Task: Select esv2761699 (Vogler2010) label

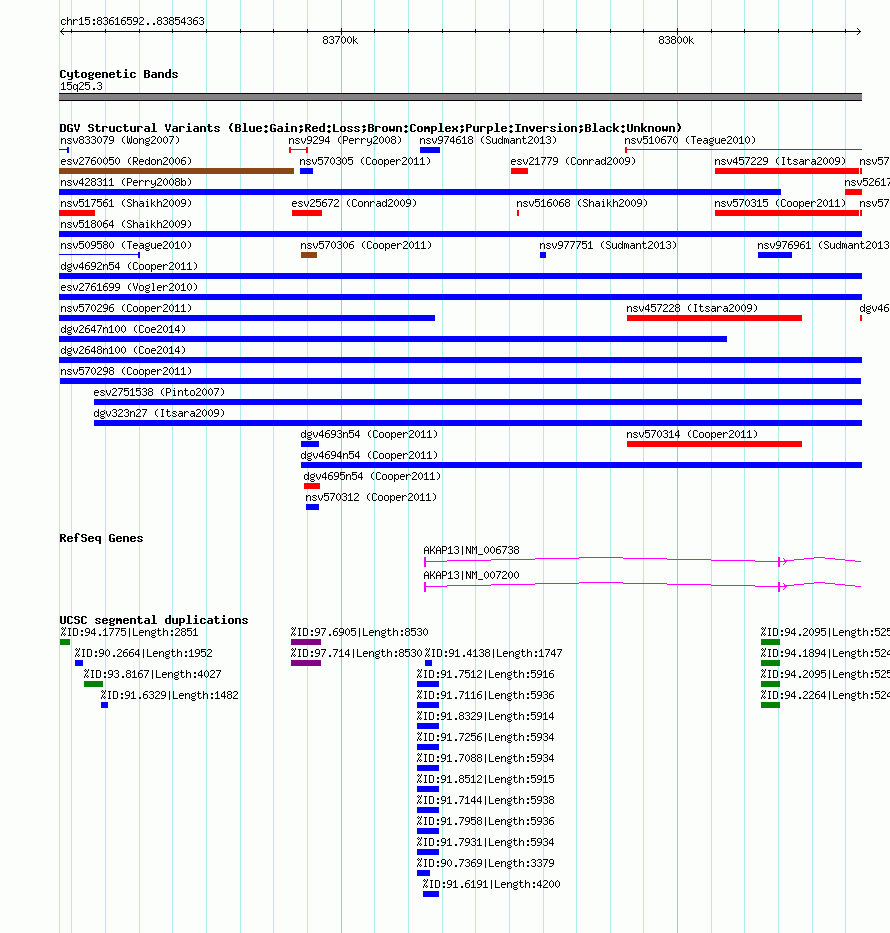Action: [129, 287]
